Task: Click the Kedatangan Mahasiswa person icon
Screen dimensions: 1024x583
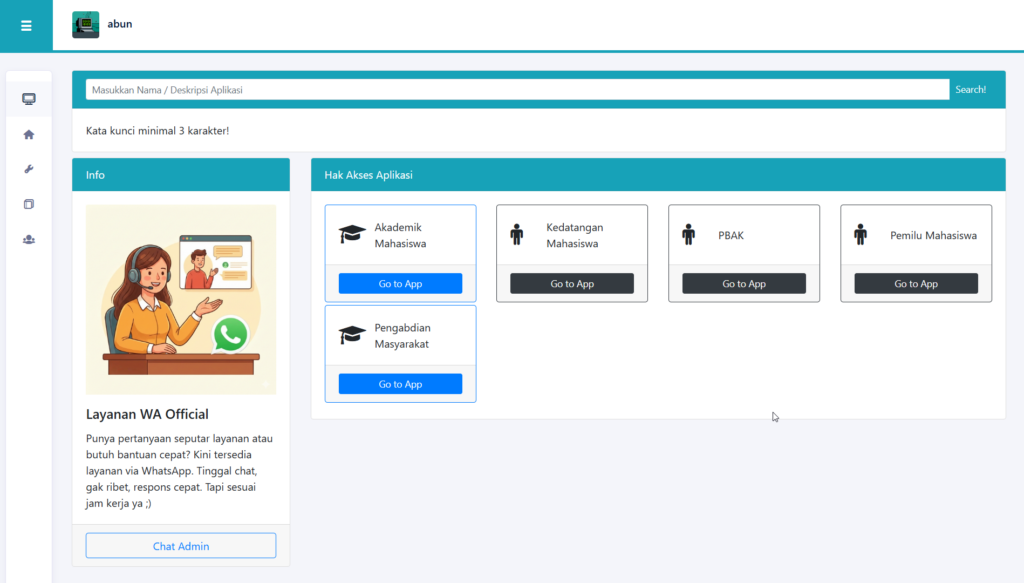Action: click(x=516, y=235)
